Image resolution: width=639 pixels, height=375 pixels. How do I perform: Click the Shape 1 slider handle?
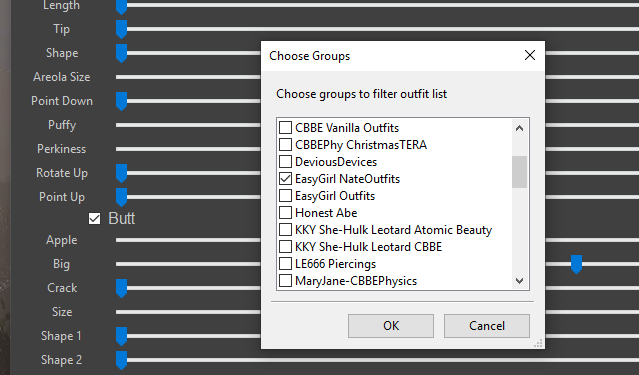click(x=121, y=336)
